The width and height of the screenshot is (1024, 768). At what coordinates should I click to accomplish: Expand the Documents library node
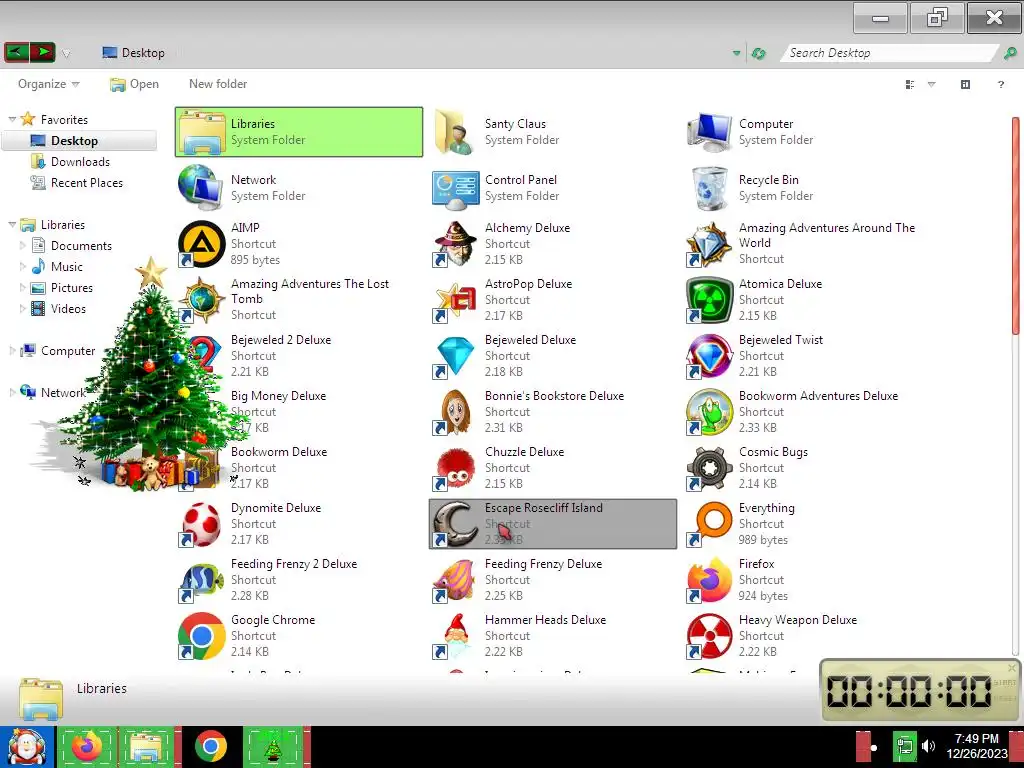pos(23,246)
